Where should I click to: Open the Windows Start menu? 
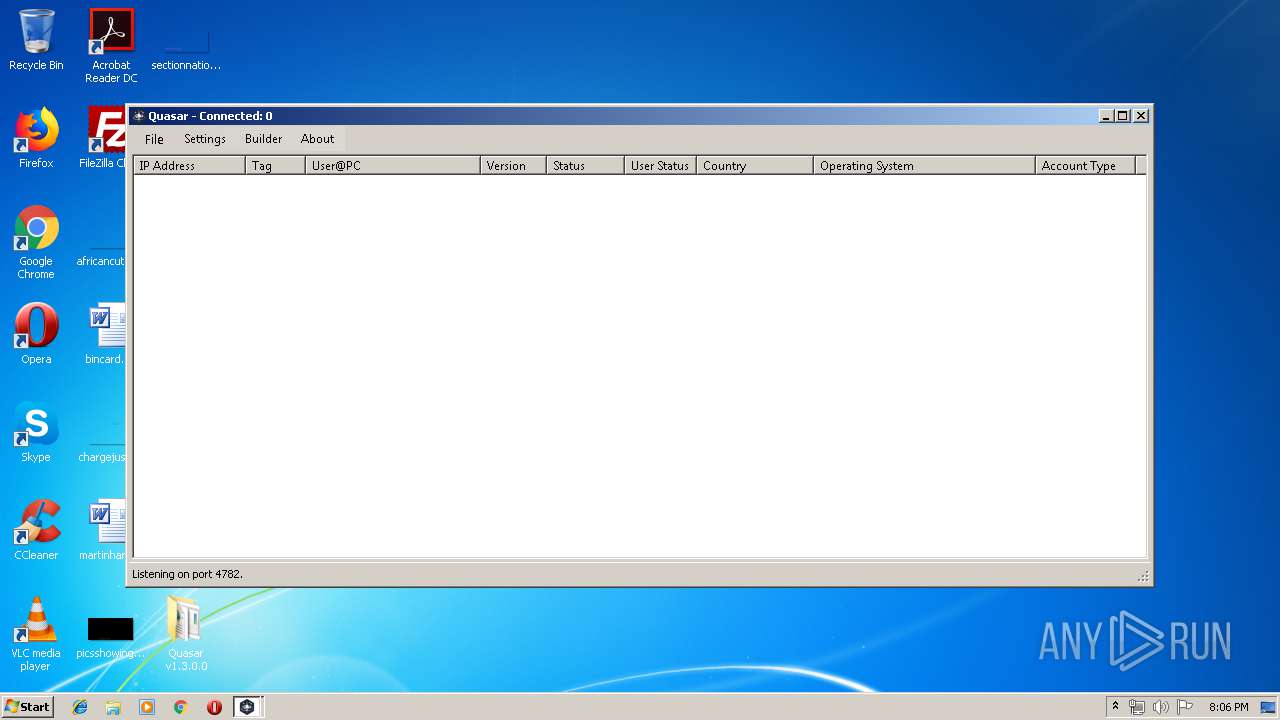(x=27, y=706)
